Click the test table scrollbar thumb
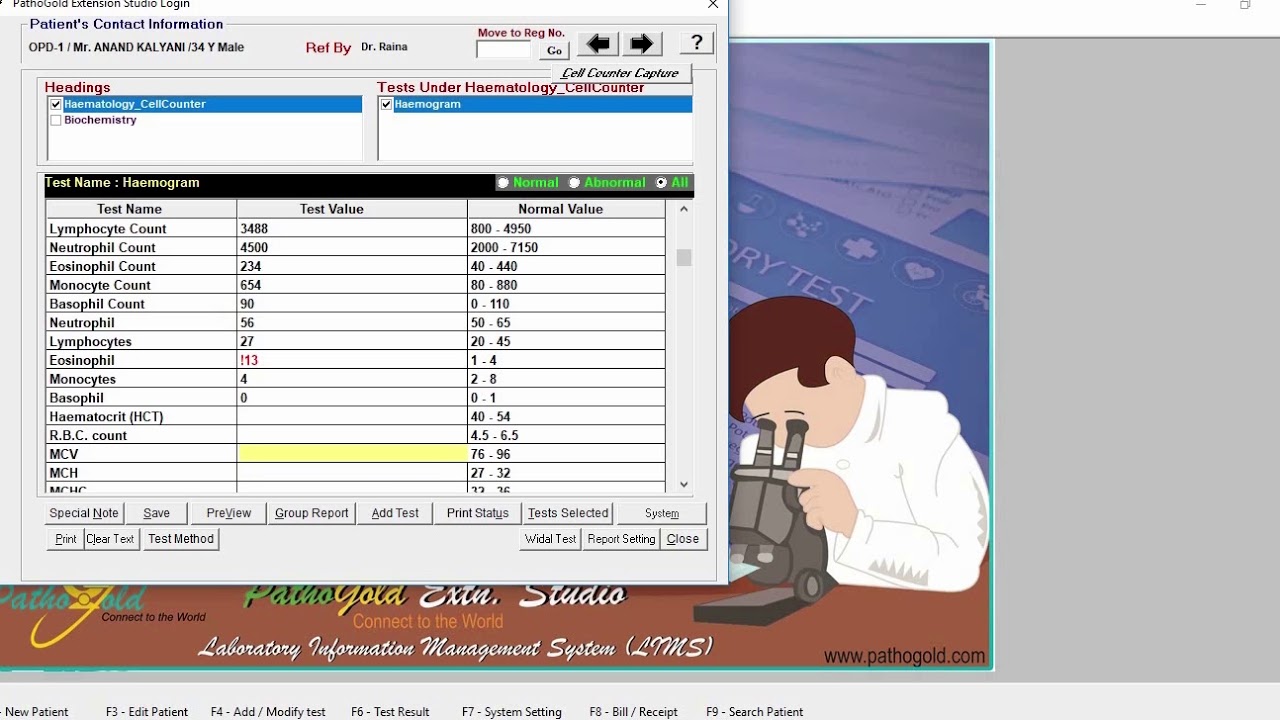The image size is (1280, 720). pyautogui.click(x=684, y=258)
